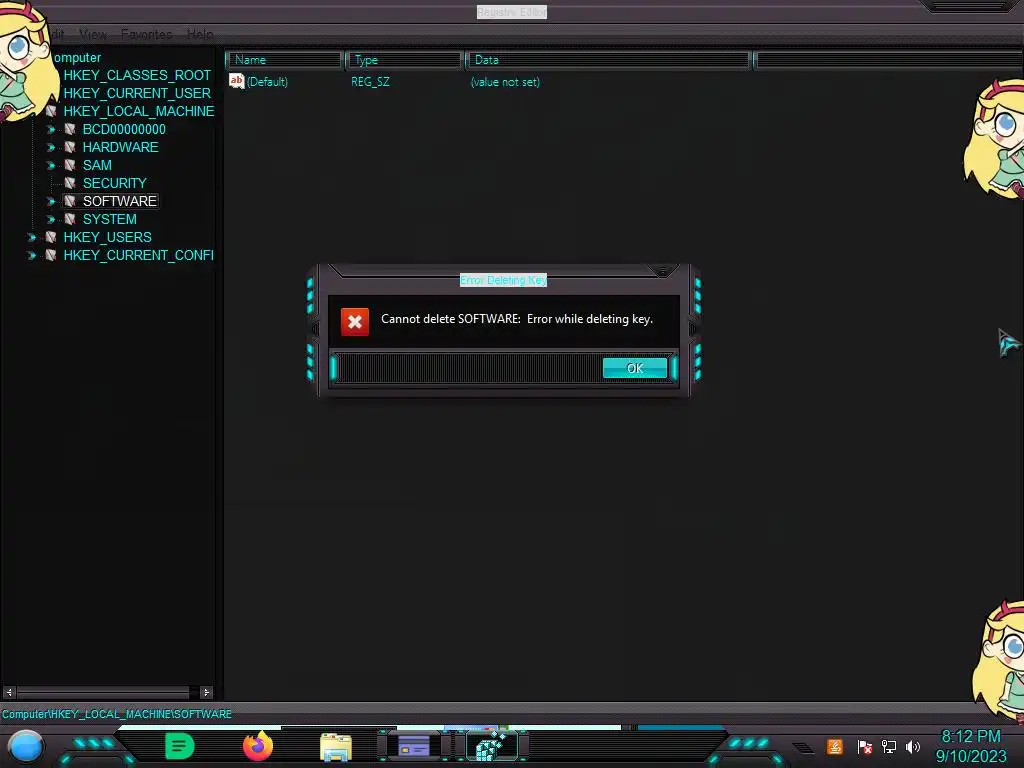Click the status bar registry path
The image size is (1024, 768).
(x=116, y=714)
